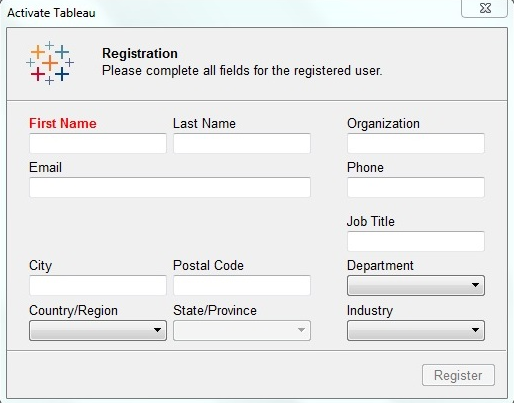Click the Industry dropdown arrow
This screenshot has height=403, width=514.
click(475, 330)
